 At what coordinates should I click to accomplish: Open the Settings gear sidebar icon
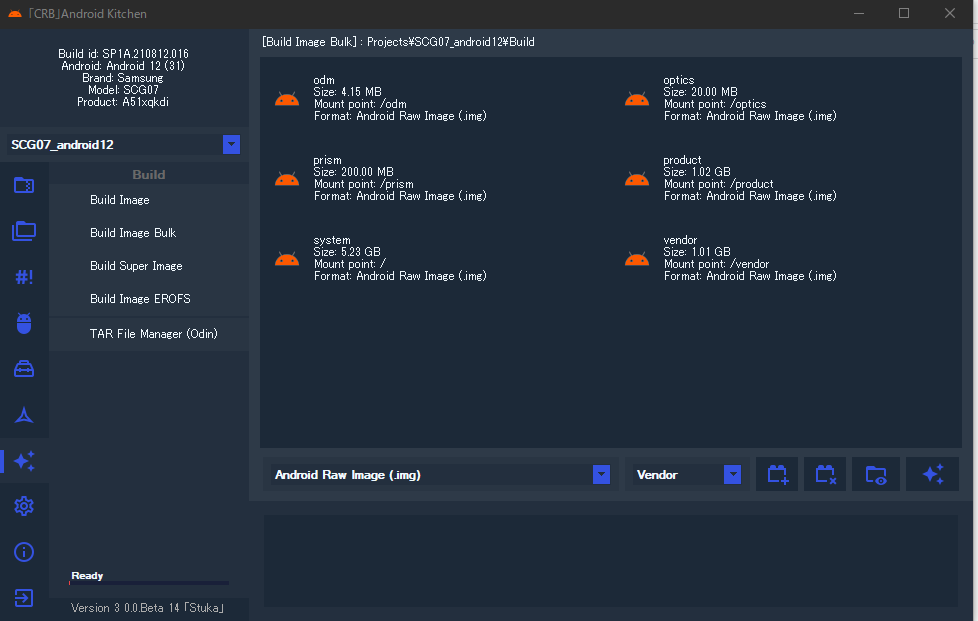point(24,506)
